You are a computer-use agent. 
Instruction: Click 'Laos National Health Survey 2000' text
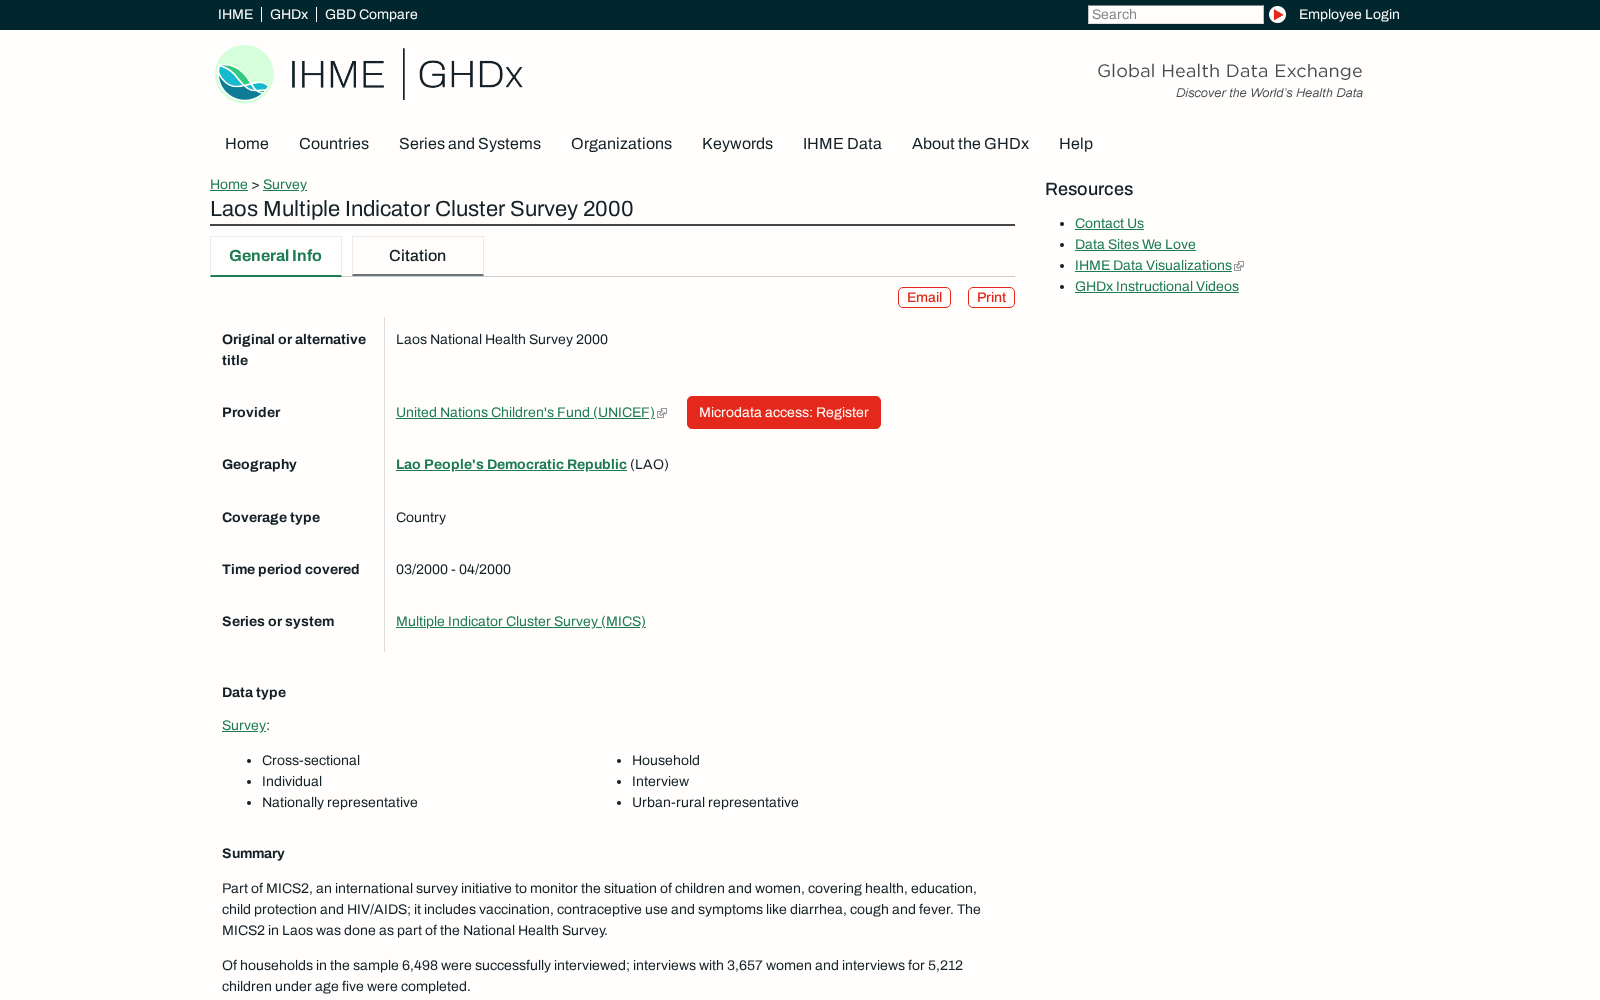(502, 339)
